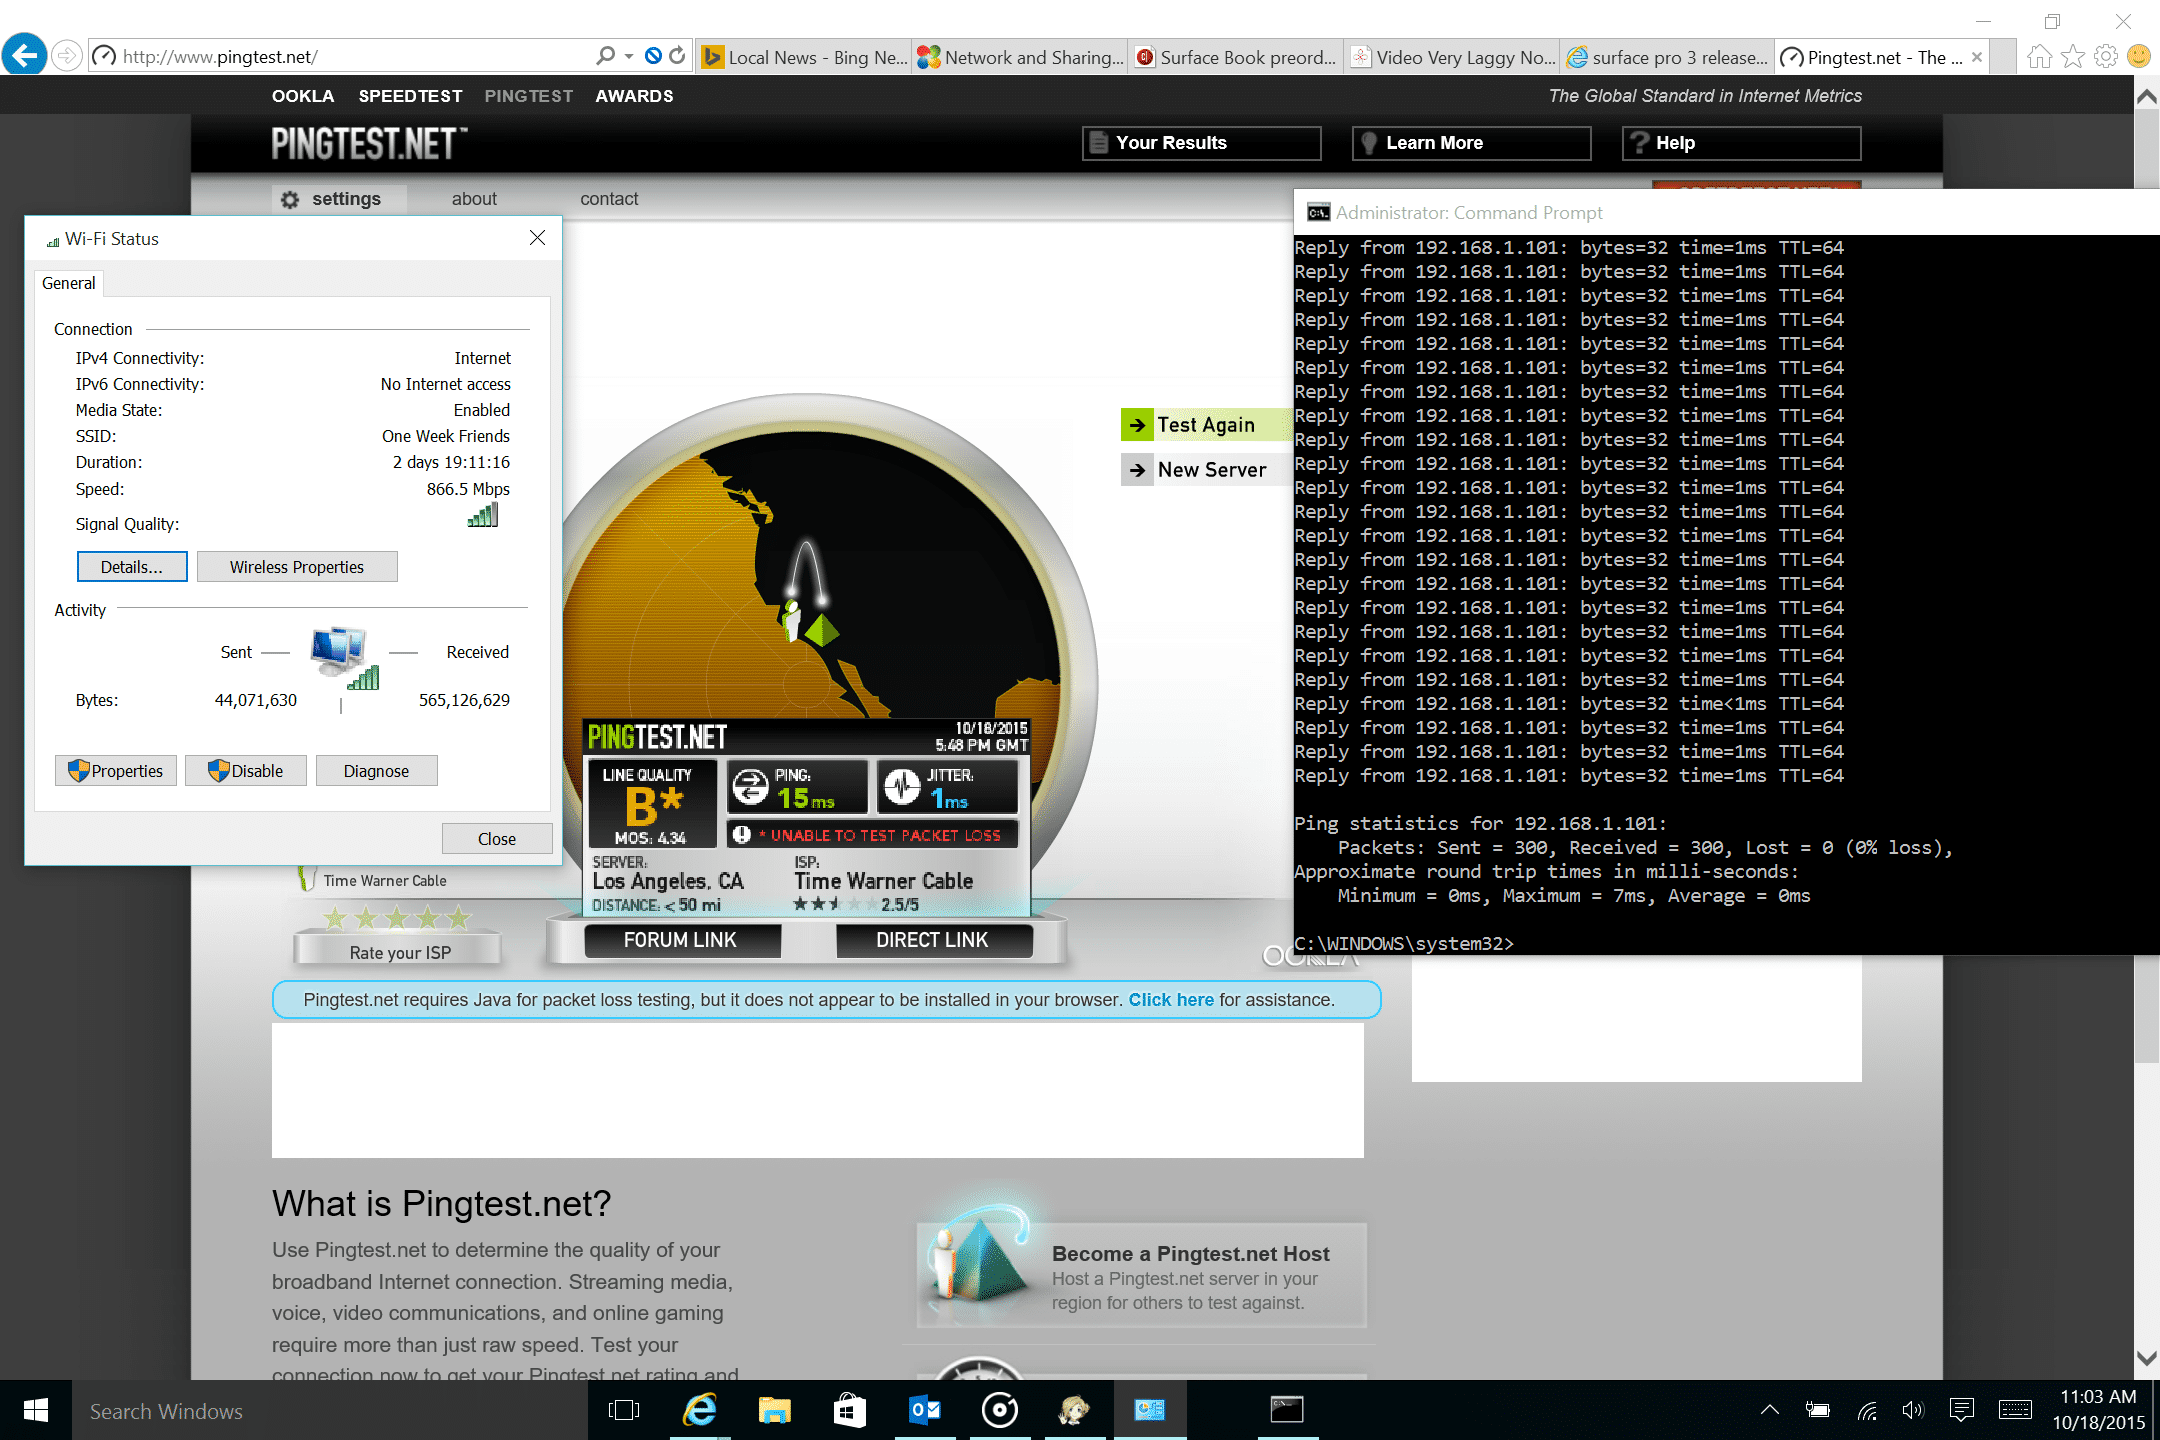Click the page scrollbar up arrow

click(2146, 98)
